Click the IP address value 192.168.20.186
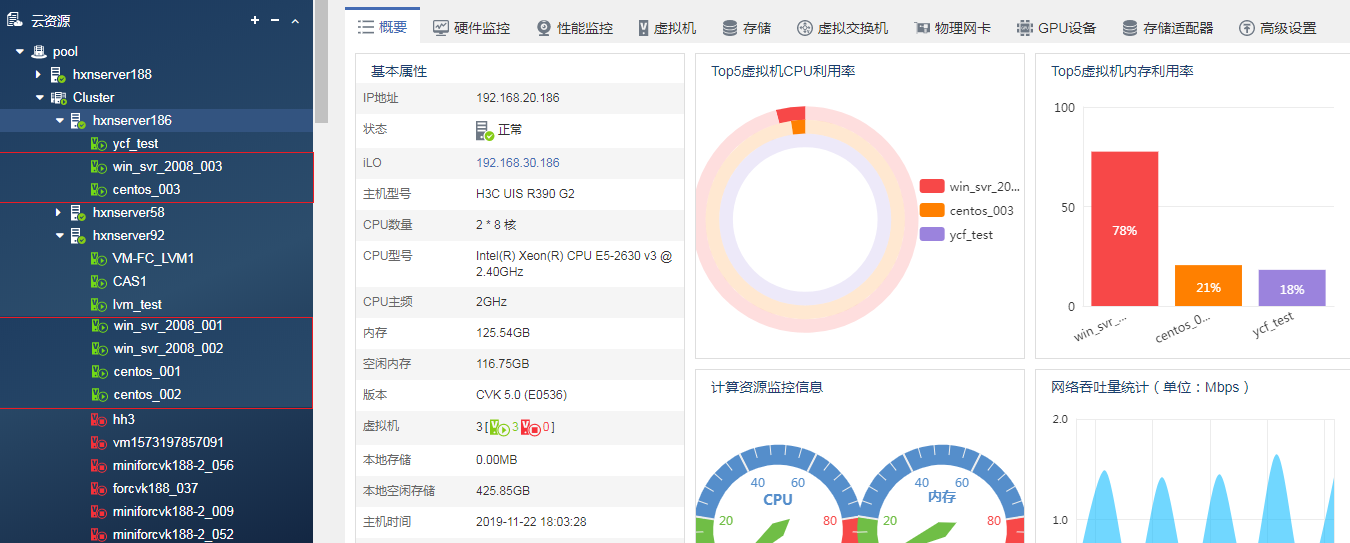1350x543 pixels. point(517,98)
